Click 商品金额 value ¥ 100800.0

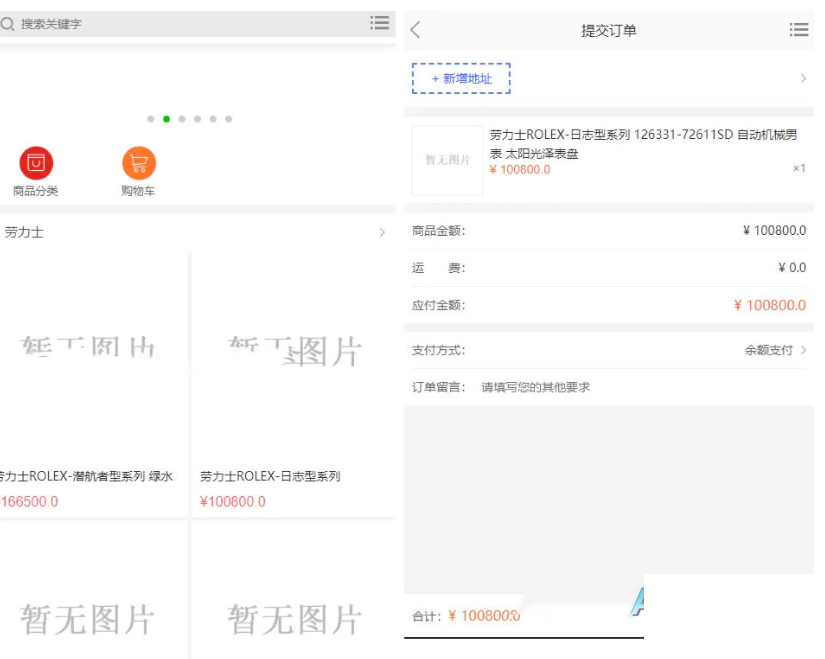[774, 231]
